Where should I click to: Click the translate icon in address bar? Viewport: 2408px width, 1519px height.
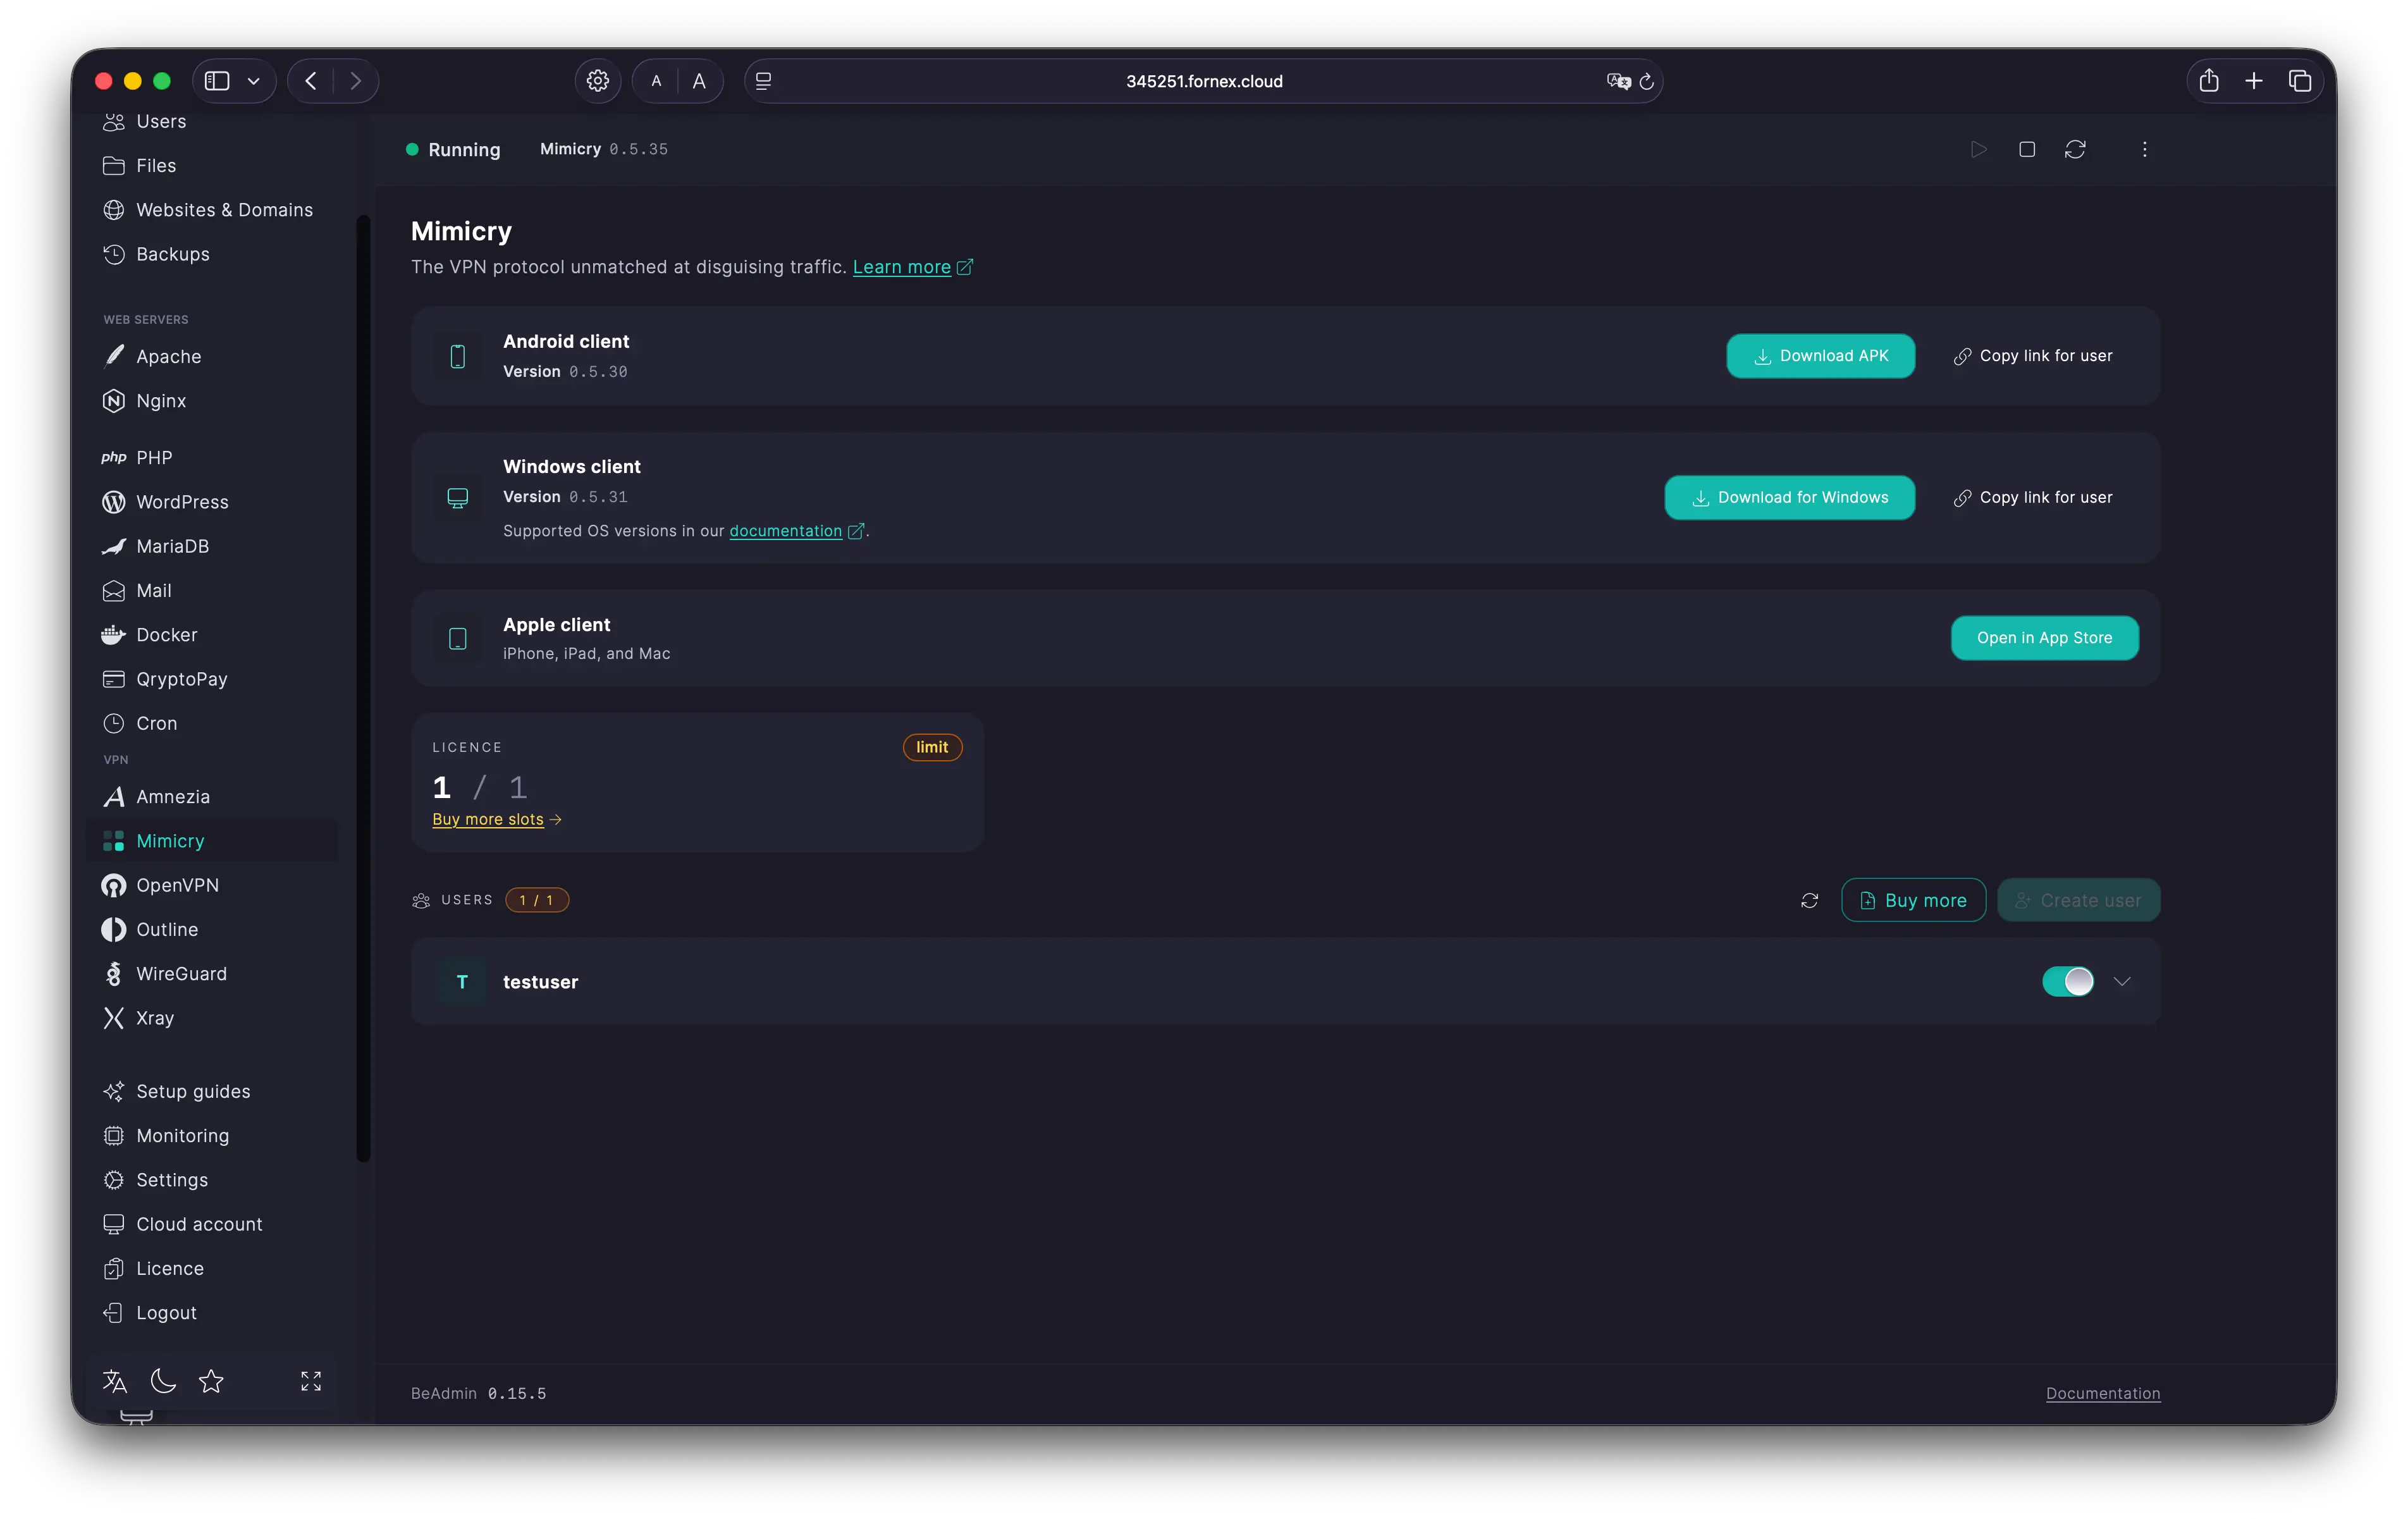coord(1618,81)
